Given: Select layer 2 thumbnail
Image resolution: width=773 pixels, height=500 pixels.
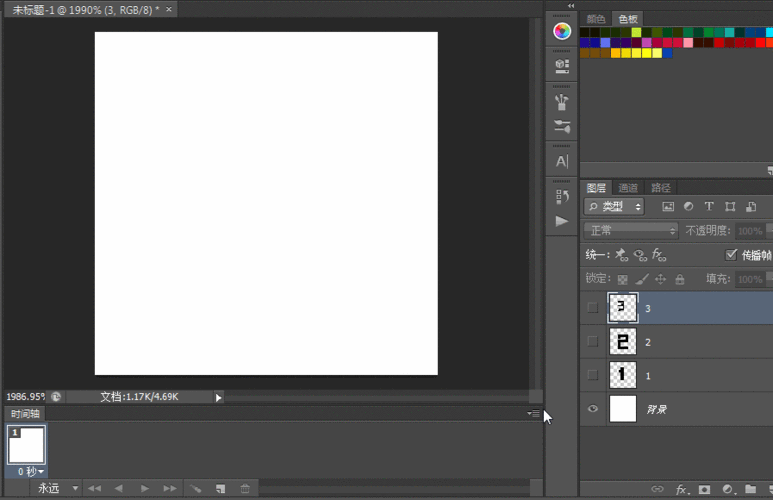Looking at the screenshot, I should point(623,342).
